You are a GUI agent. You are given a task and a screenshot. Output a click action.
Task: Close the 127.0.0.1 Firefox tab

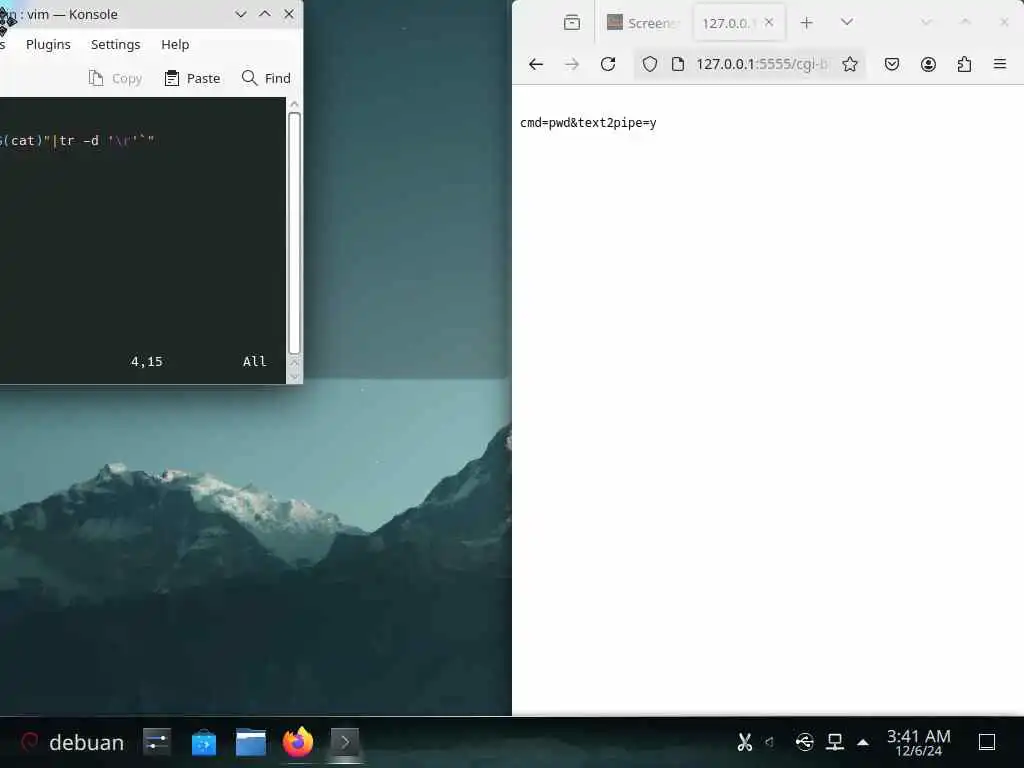tap(769, 22)
